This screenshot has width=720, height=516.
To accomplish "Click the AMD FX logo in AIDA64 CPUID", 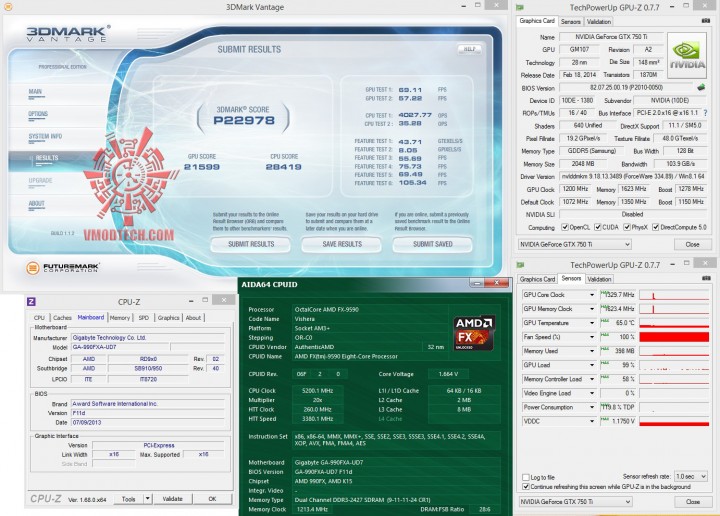I will click(x=474, y=333).
